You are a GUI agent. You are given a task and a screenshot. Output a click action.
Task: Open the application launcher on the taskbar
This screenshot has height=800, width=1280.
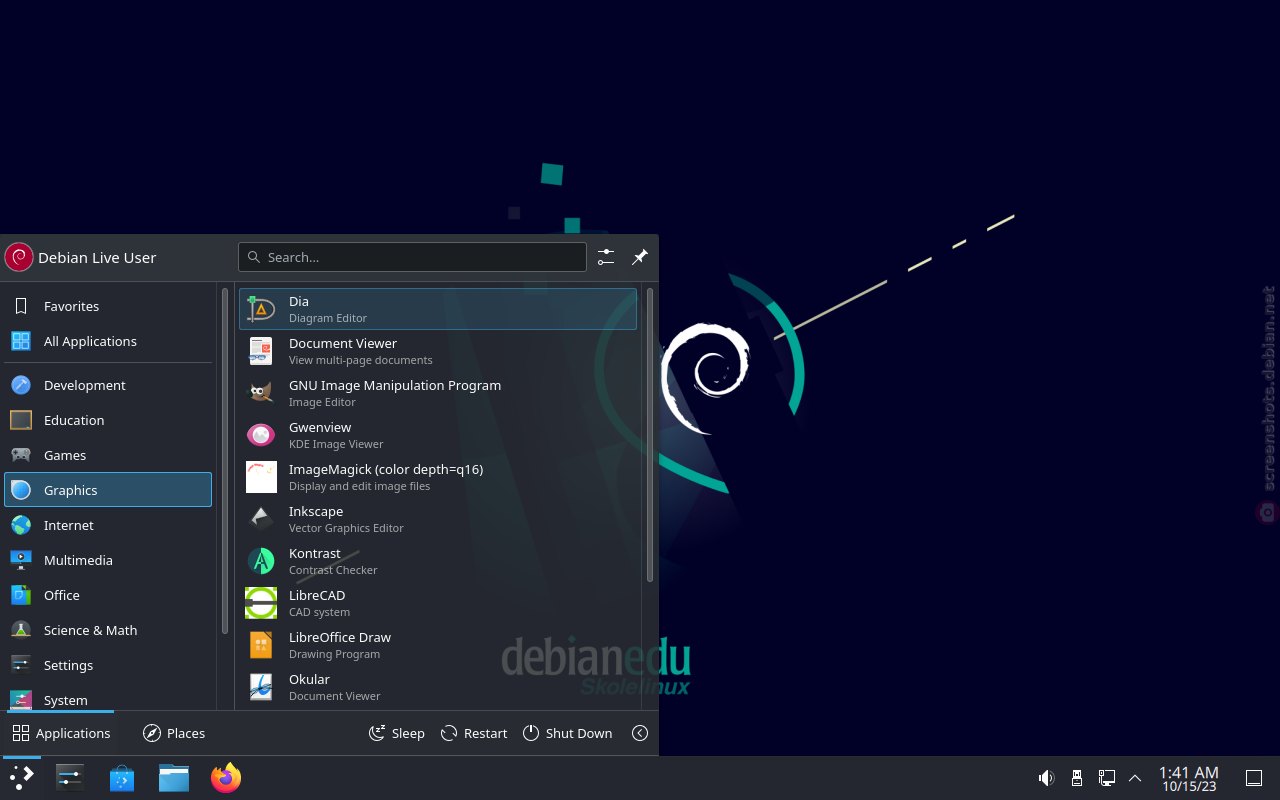coord(22,778)
